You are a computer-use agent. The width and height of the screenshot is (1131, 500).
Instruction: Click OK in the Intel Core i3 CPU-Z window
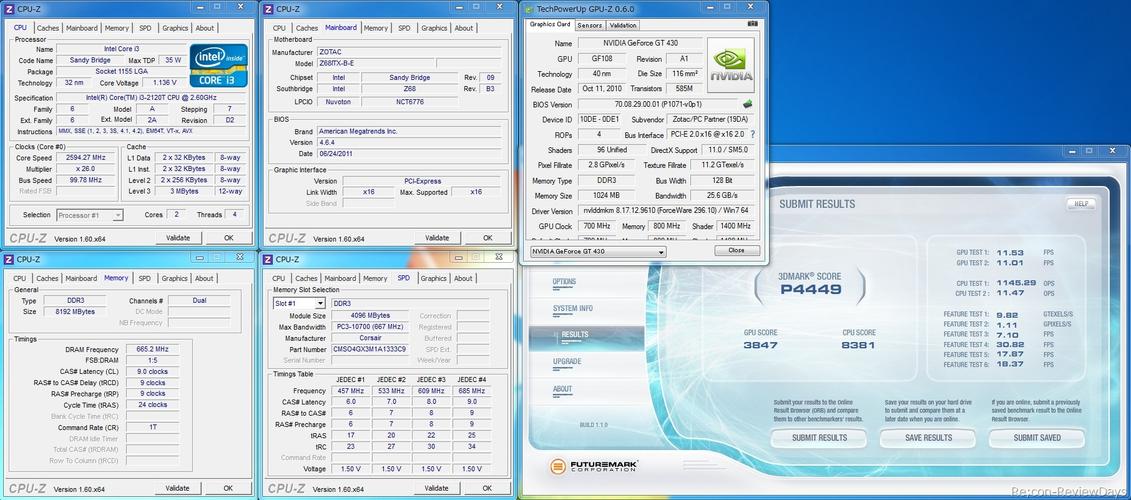pos(229,237)
